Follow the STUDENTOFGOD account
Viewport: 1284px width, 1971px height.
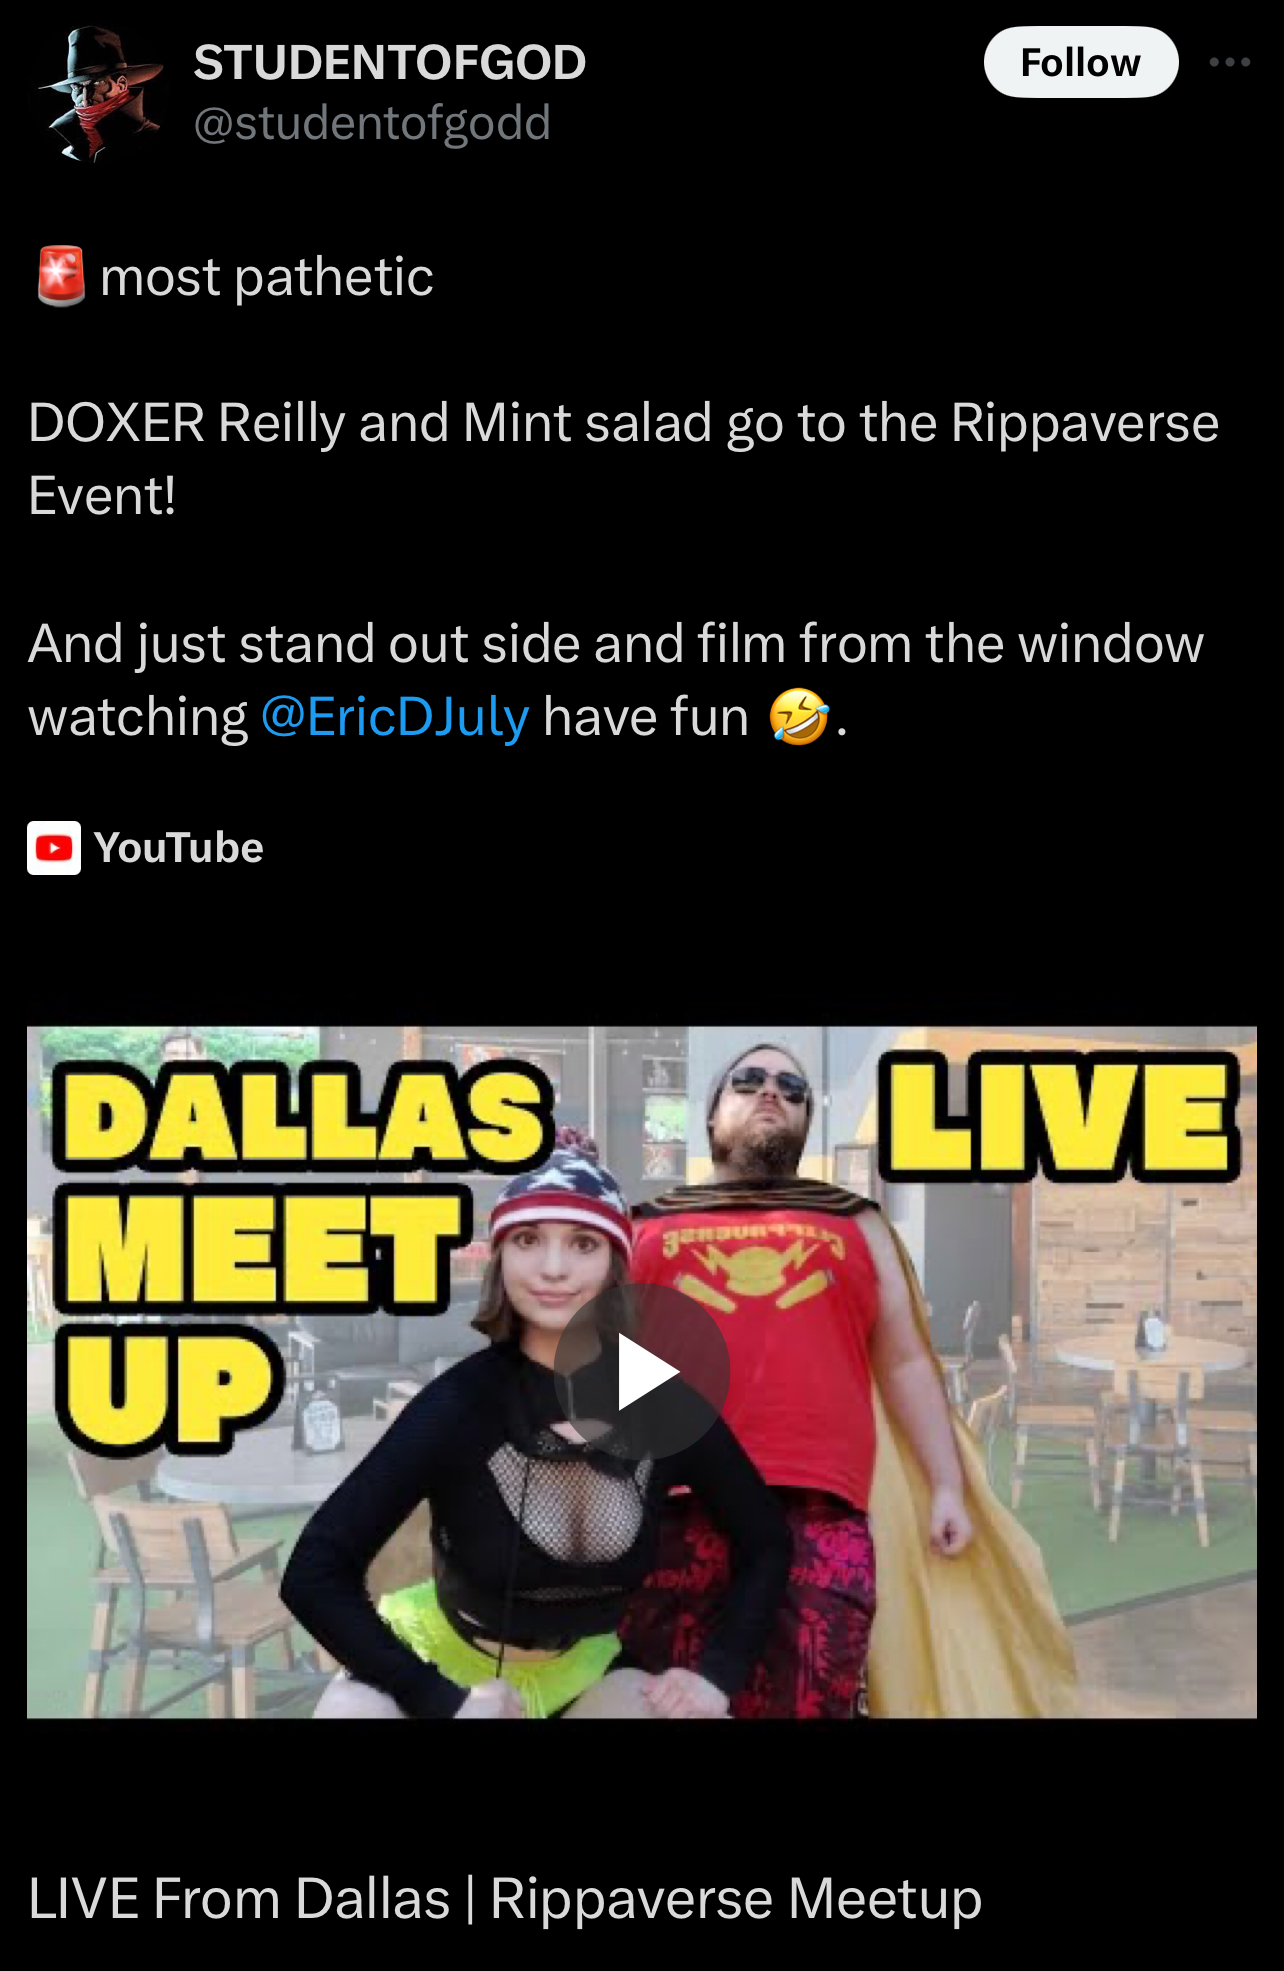point(1081,62)
